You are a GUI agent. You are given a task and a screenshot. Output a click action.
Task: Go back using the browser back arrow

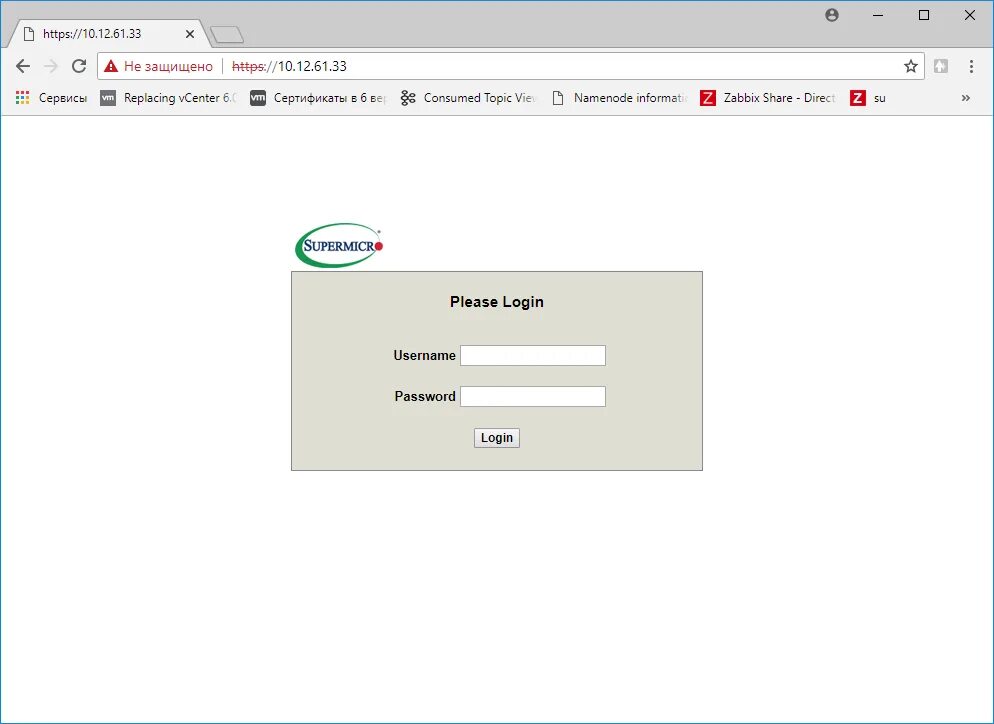click(23, 66)
